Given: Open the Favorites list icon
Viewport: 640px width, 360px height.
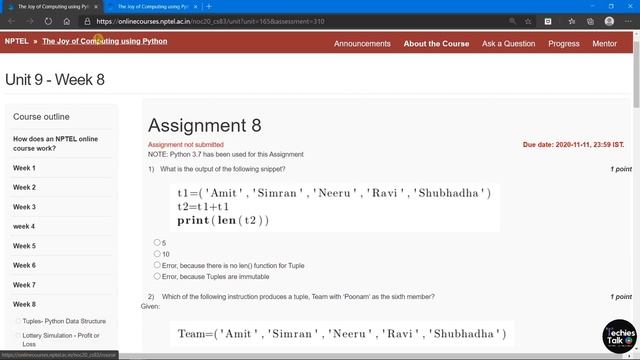Looking at the screenshot, I should (571, 21).
